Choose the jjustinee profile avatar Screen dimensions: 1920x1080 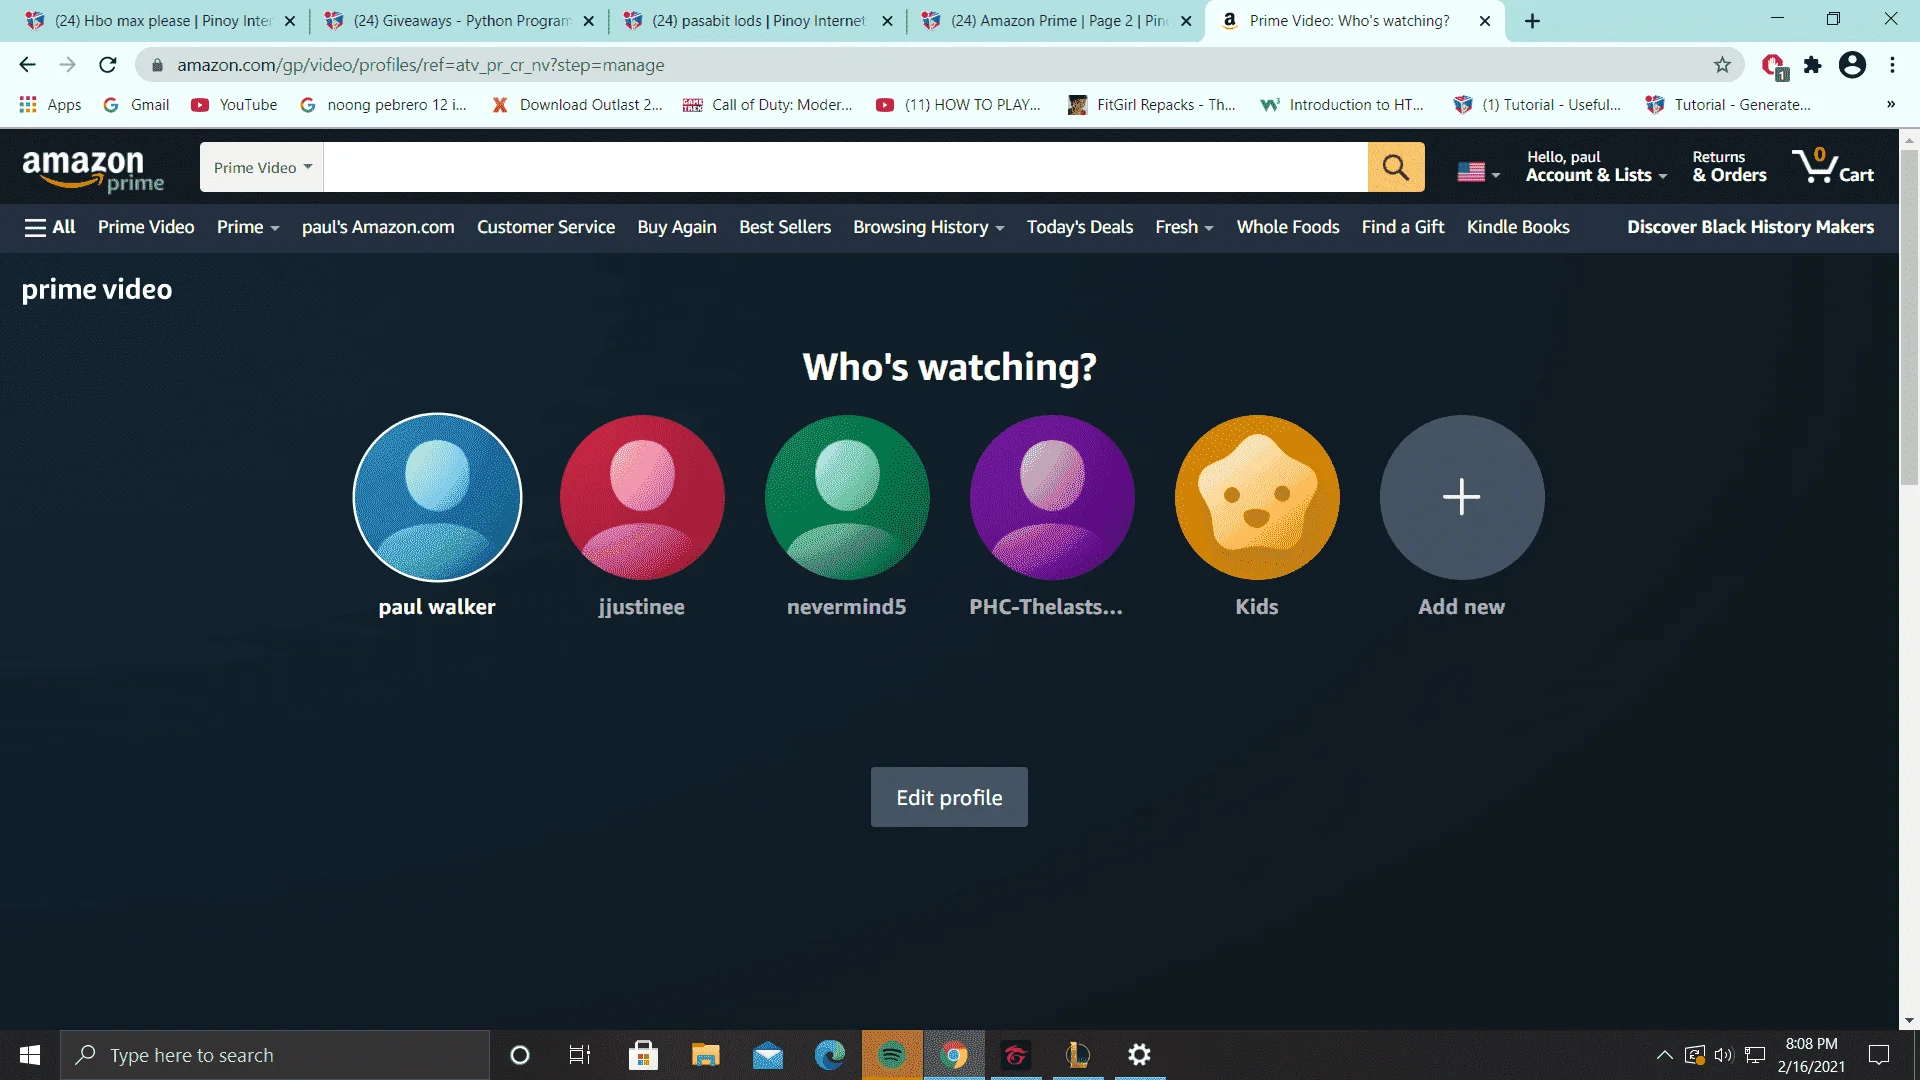click(642, 497)
